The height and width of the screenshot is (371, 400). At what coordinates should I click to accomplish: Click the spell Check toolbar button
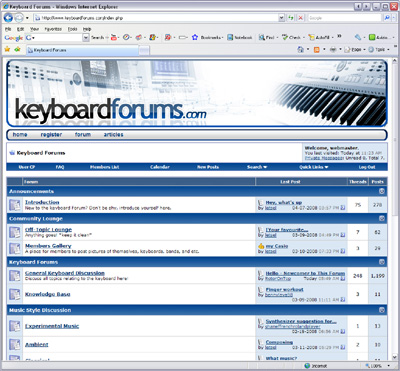click(291, 37)
